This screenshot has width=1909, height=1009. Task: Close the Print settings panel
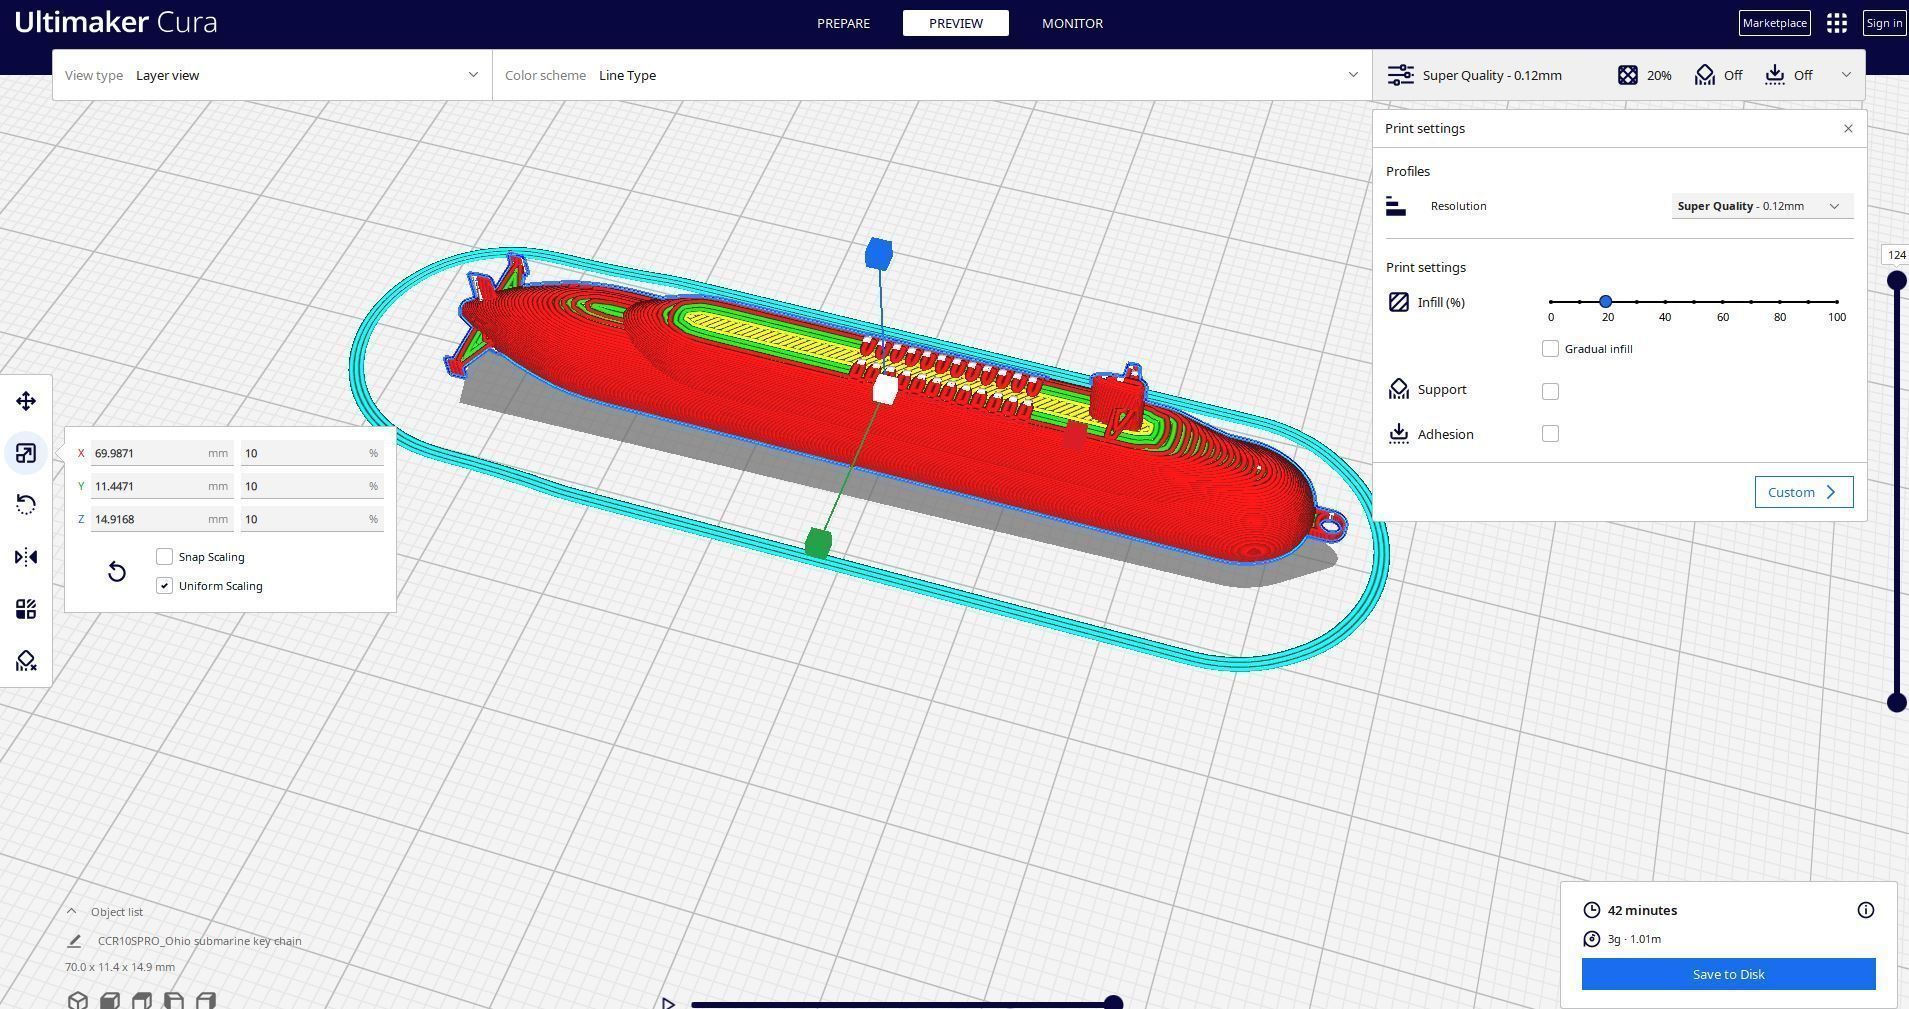pos(1848,128)
